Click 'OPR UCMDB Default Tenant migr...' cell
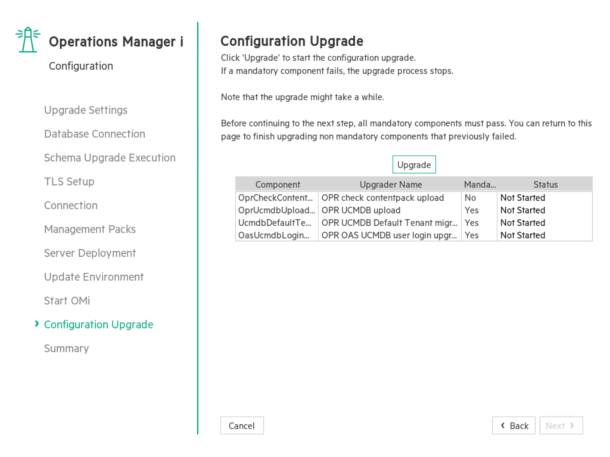 pos(389,222)
